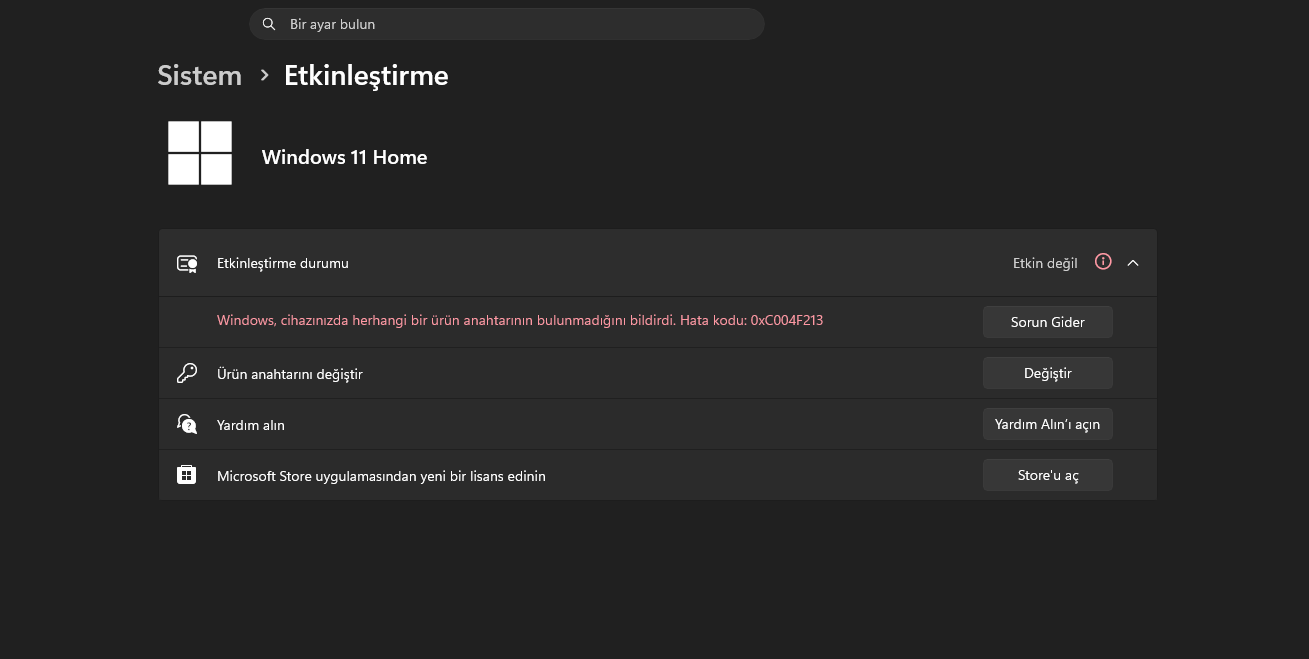Click the Windows 11 Home edition label

(345, 157)
